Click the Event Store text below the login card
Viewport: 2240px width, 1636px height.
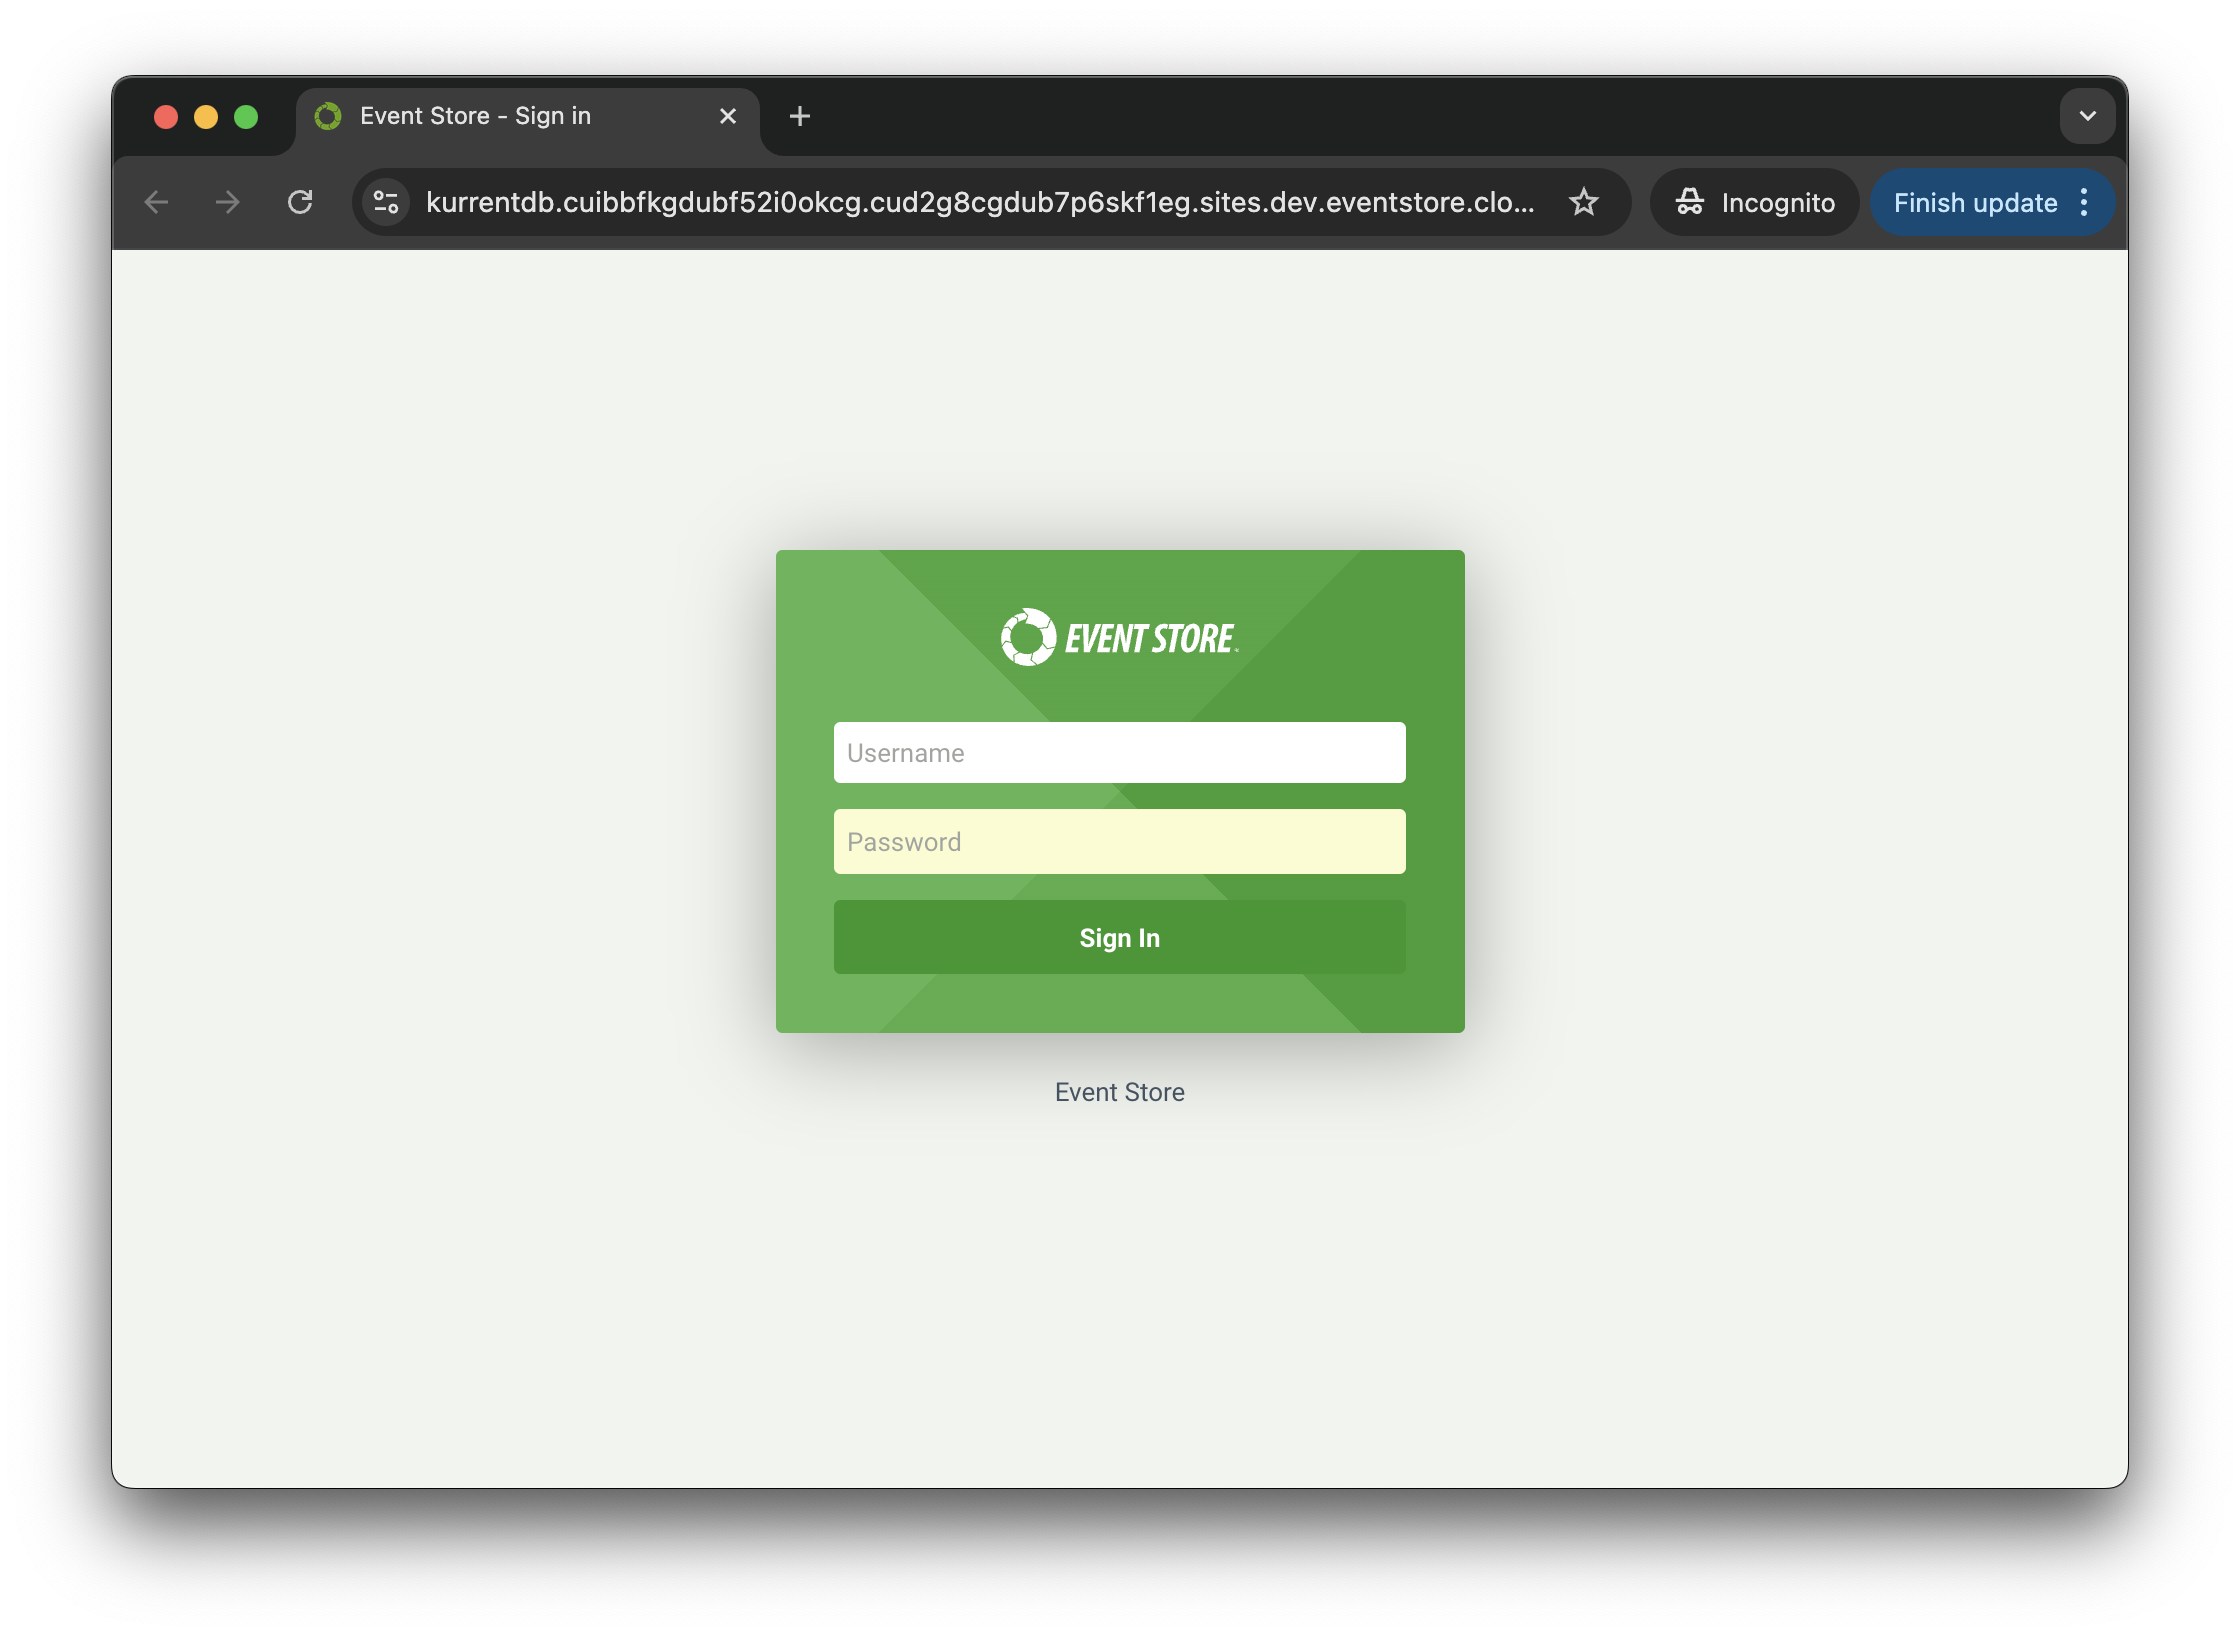pos(1118,1092)
